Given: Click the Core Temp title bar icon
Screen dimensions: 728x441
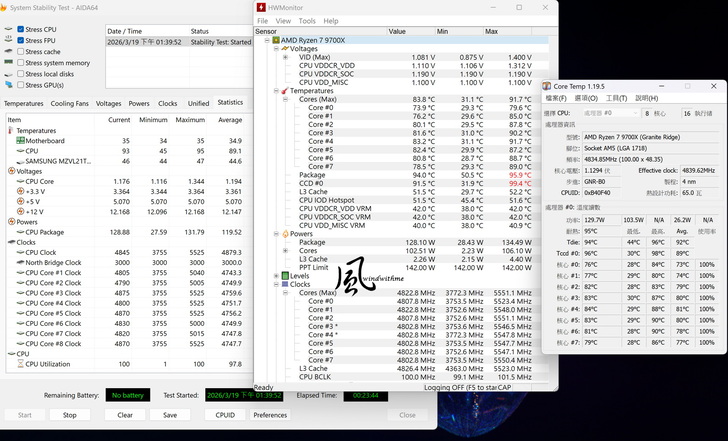Looking at the screenshot, I should [x=547, y=86].
